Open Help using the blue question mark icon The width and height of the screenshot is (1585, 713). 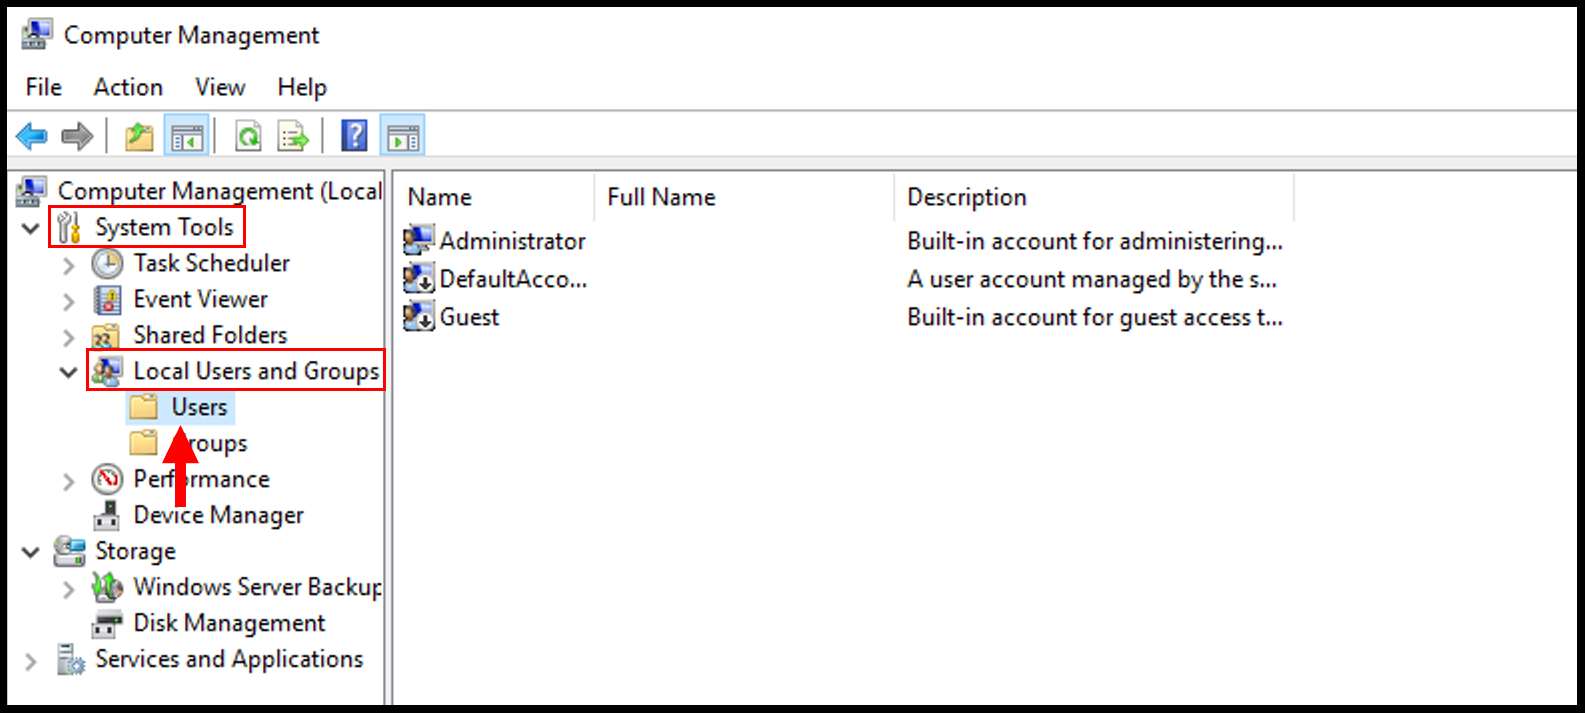[x=354, y=135]
